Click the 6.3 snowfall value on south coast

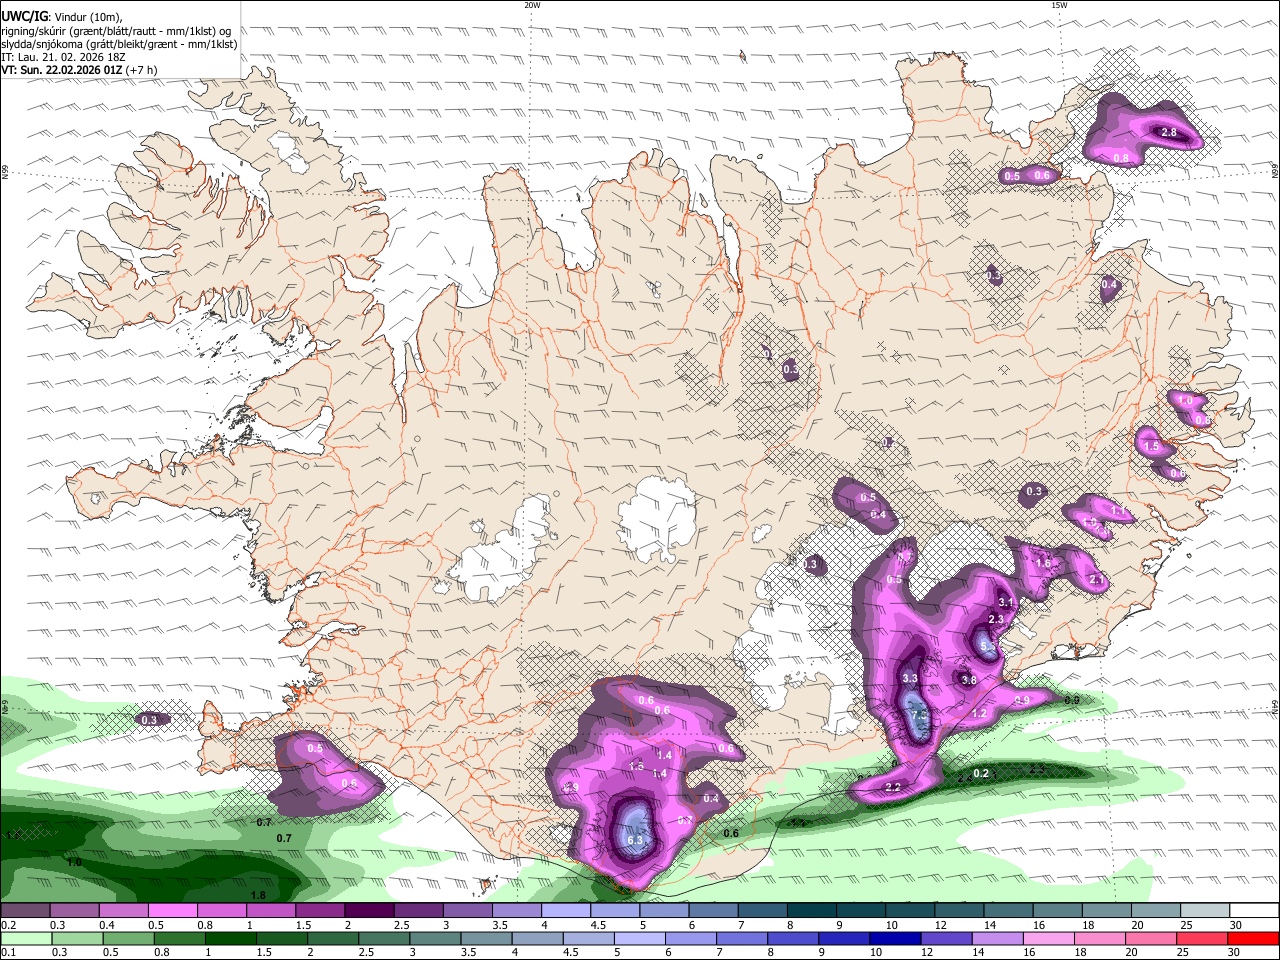636,841
